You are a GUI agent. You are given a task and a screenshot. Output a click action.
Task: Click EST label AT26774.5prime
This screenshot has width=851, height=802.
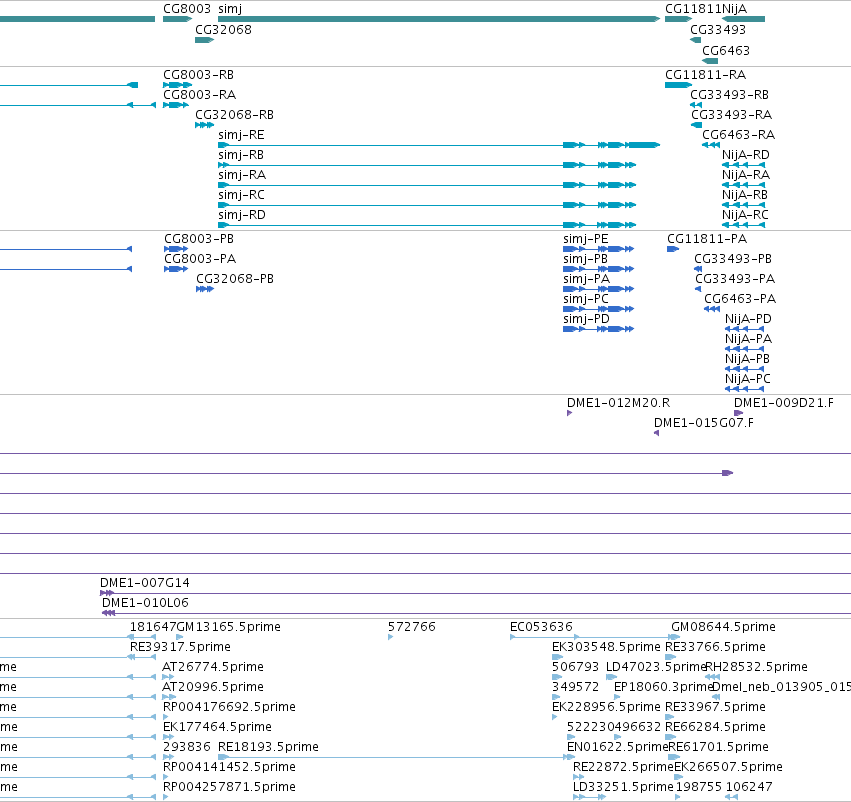click(x=213, y=667)
